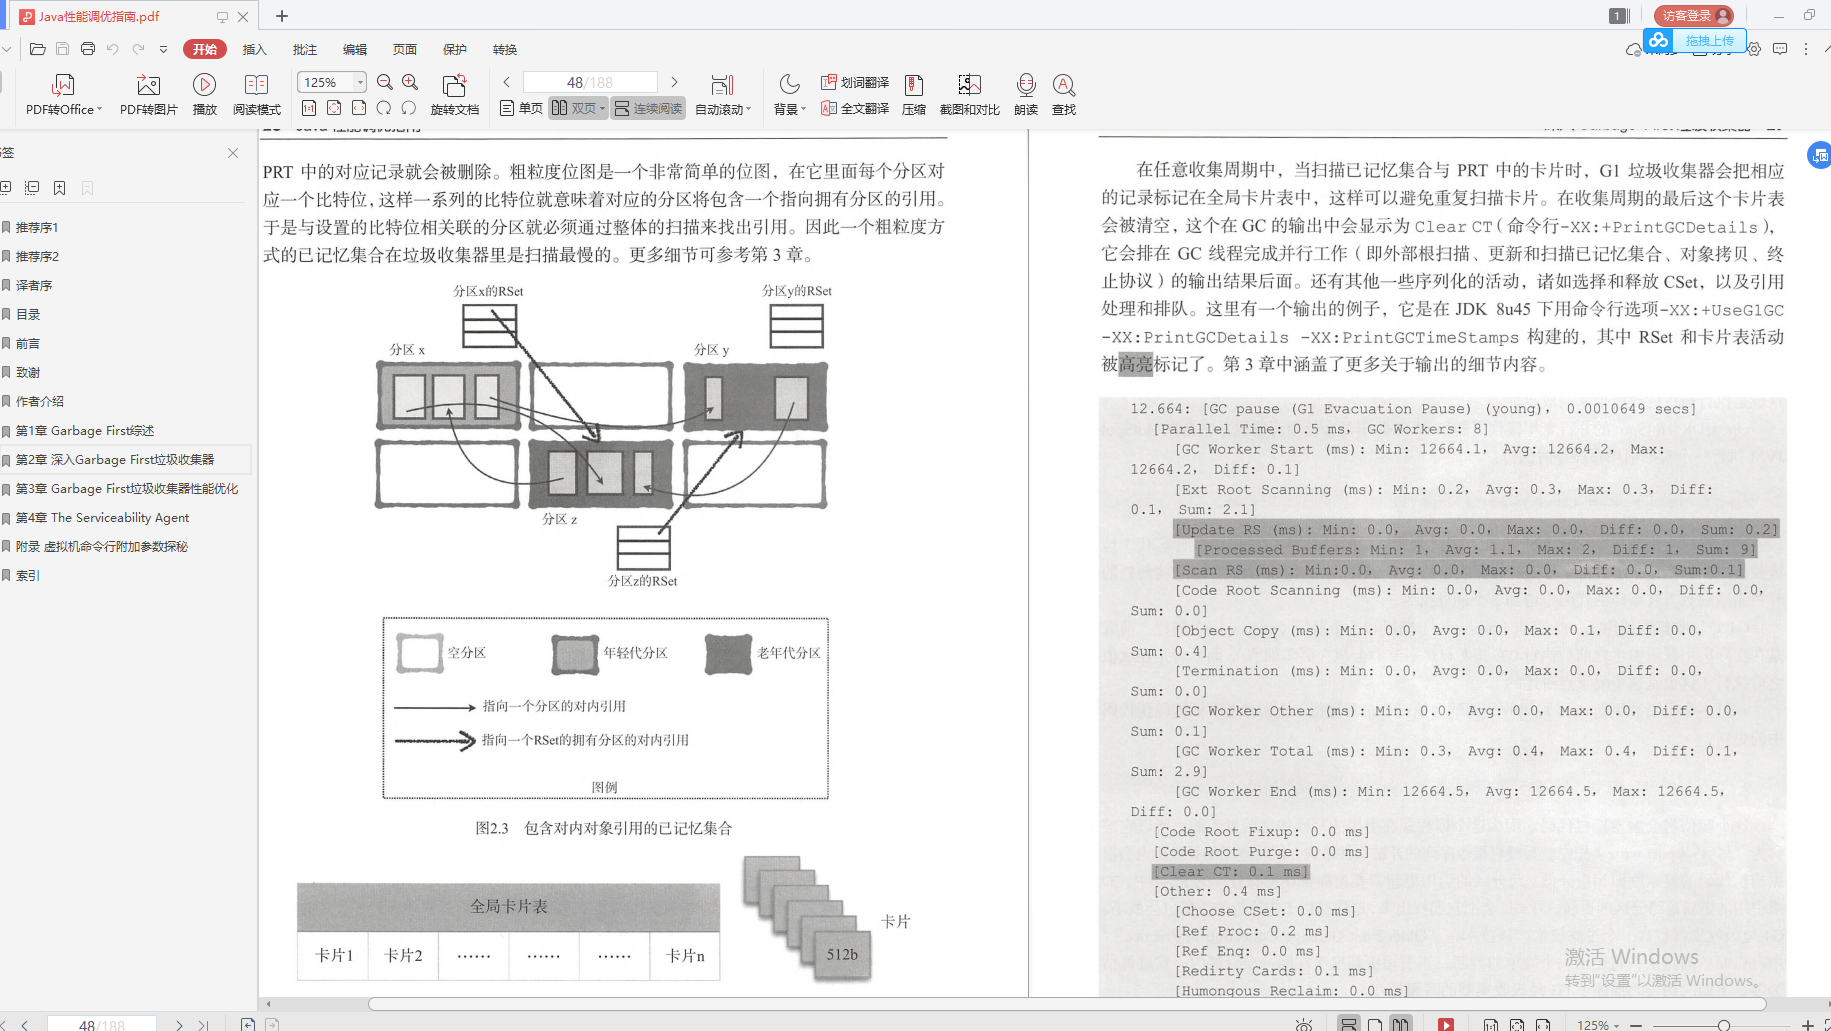Viewport: 1831px width, 1031px height.
Task: Go to next page arrow in toolbar
Action: point(674,82)
